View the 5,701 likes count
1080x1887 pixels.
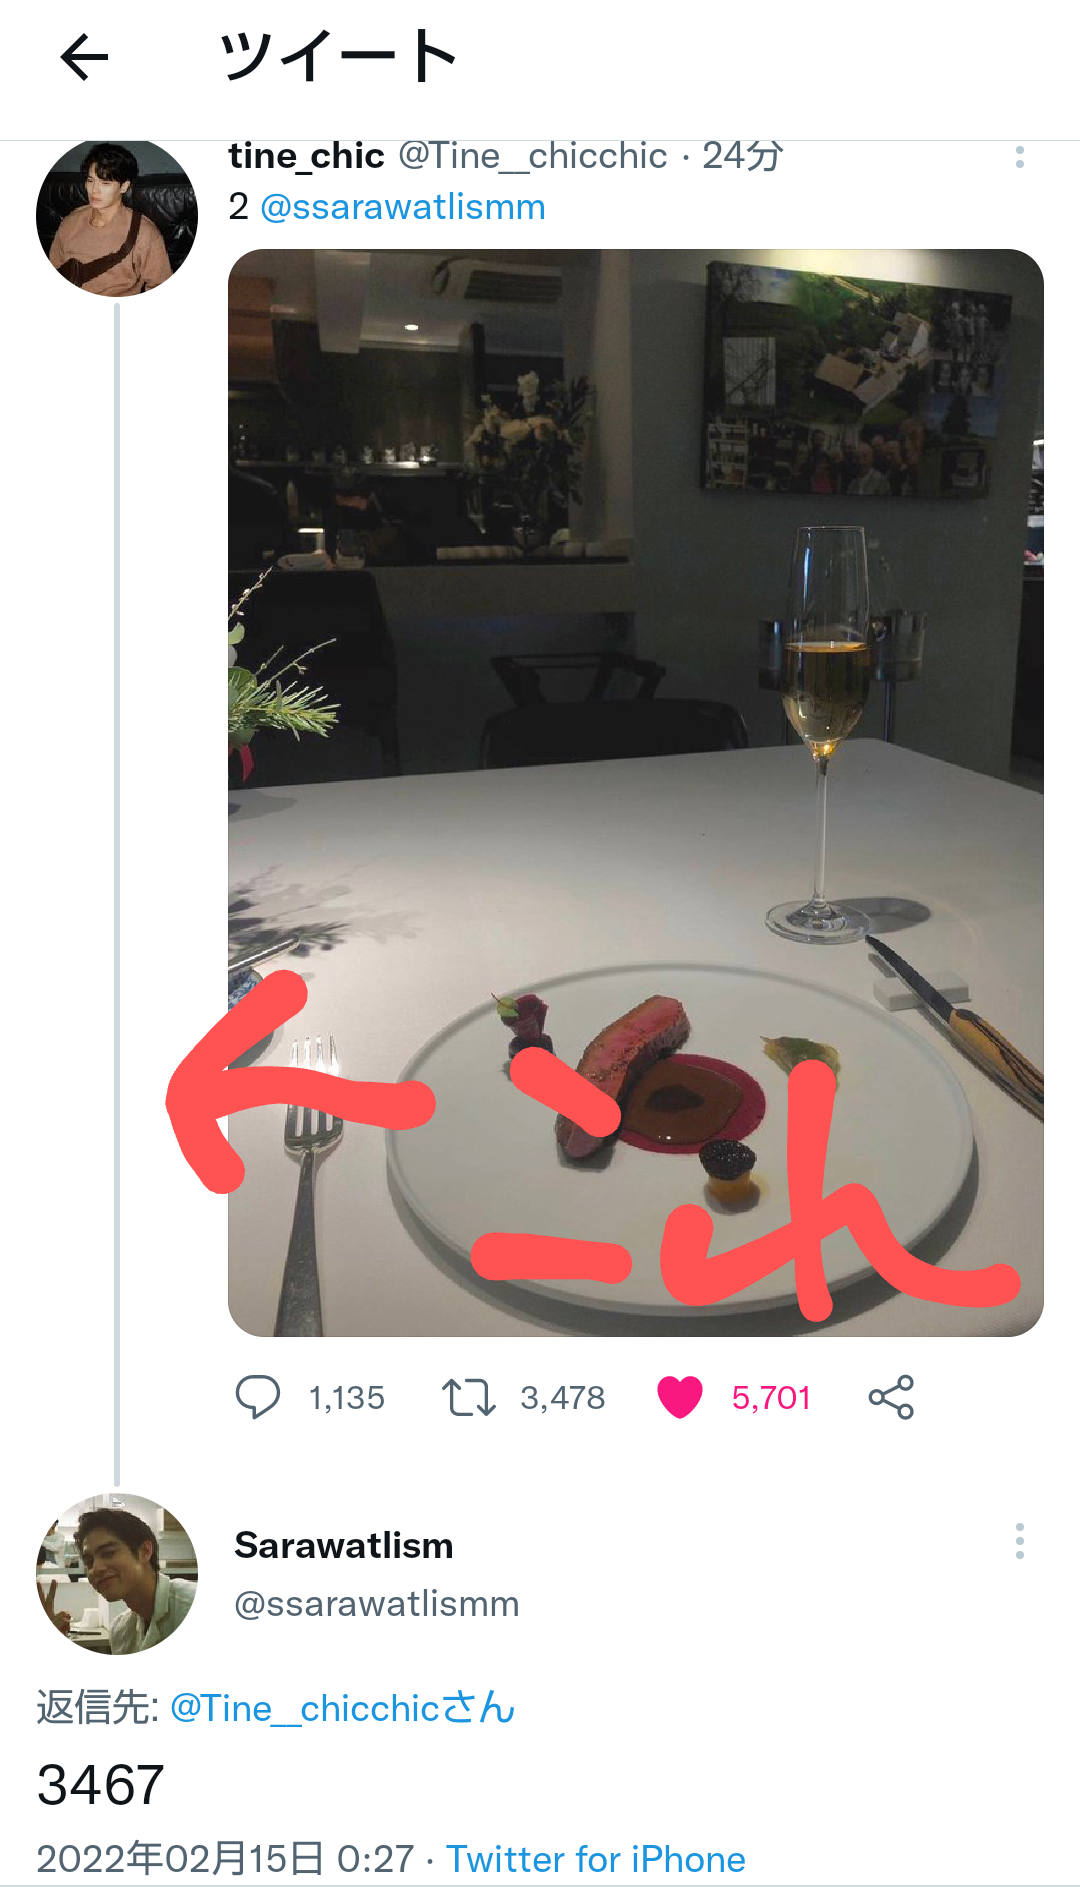[x=771, y=1397]
